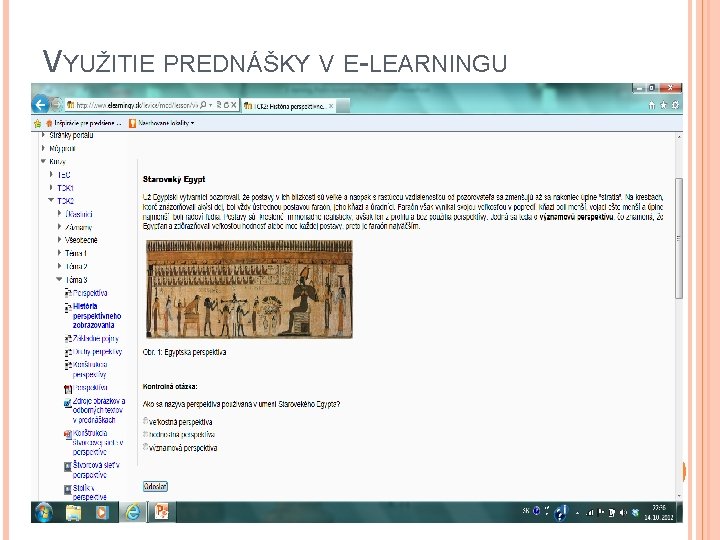Click the Staroveký Egypt heading

(174, 179)
